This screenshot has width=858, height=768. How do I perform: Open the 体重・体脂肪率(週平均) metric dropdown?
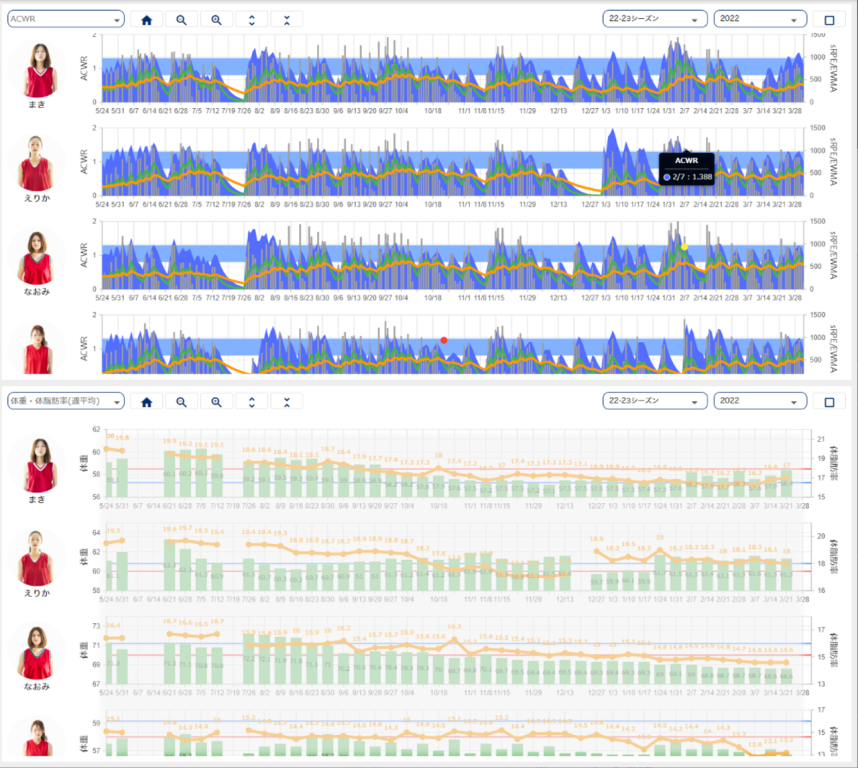(66, 401)
